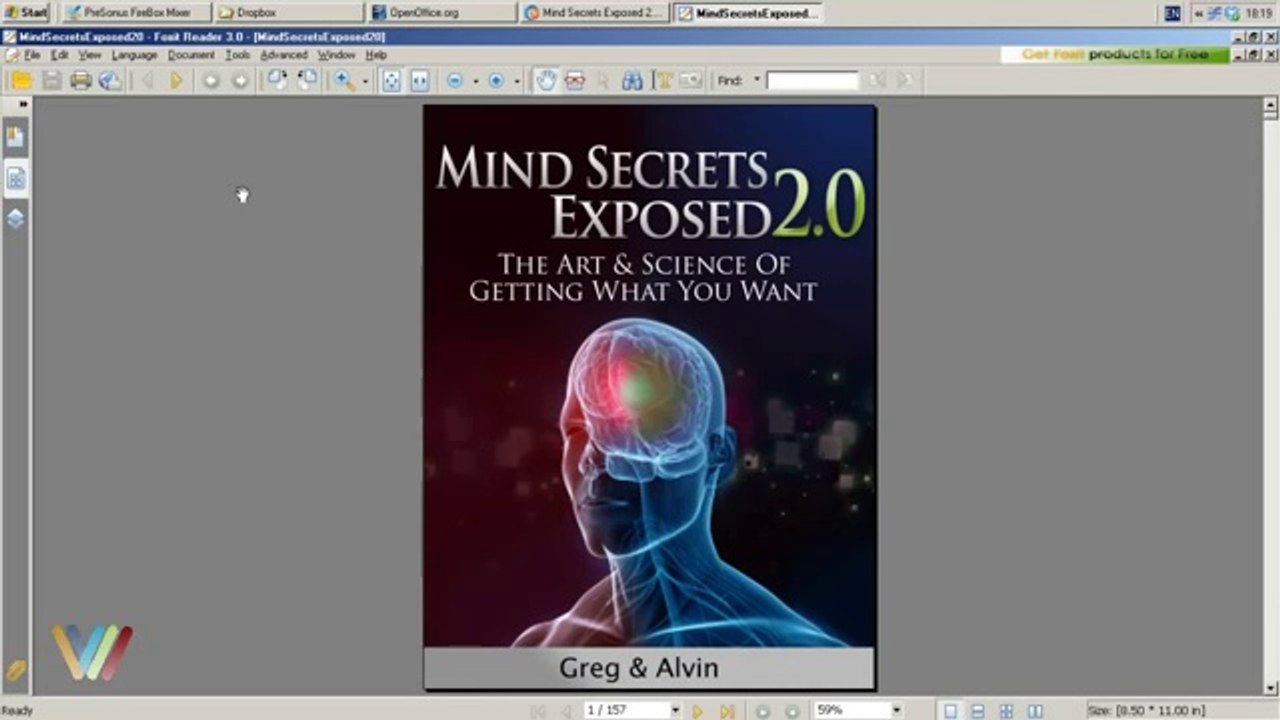Open the Edit menu
1280x720 pixels.
(x=60, y=55)
